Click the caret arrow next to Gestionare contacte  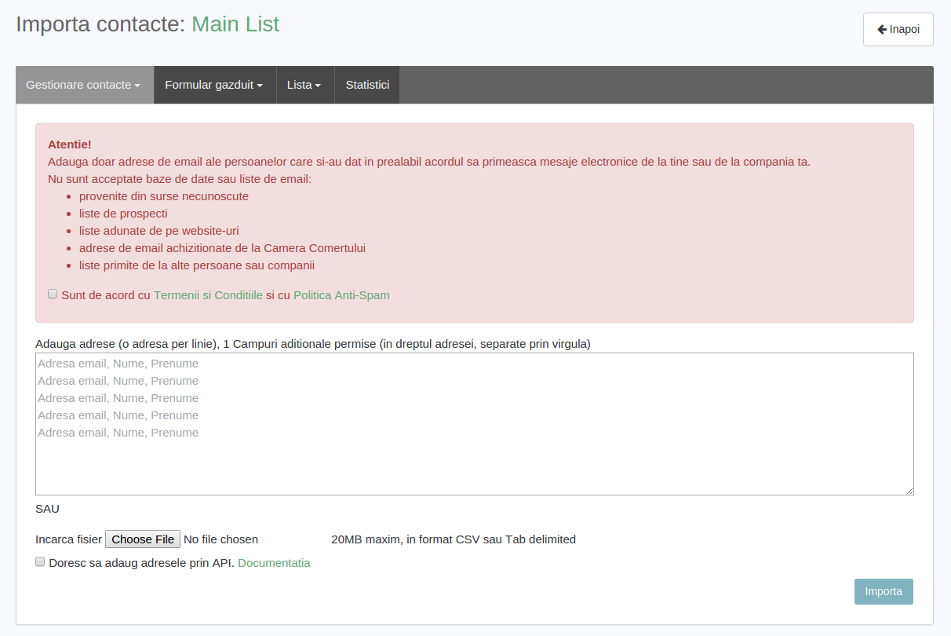(x=137, y=86)
